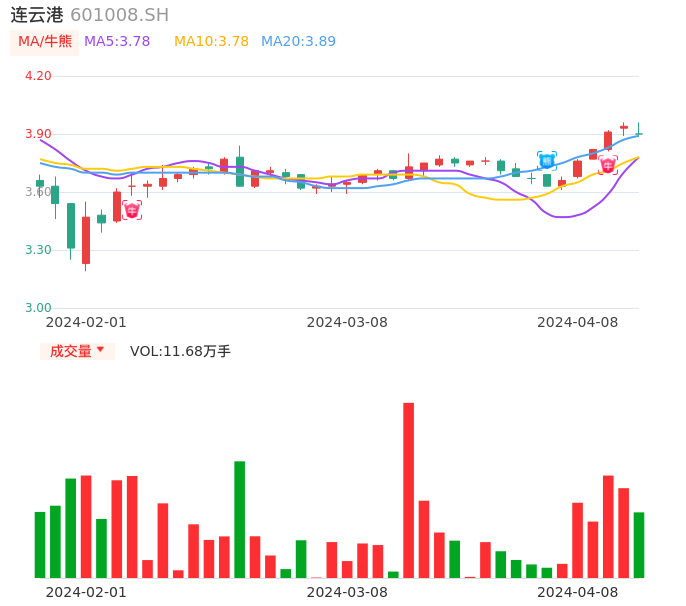Click the pink bull marker near April 8
Image resolution: width=686 pixels, height=606 pixels.
click(608, 166)
